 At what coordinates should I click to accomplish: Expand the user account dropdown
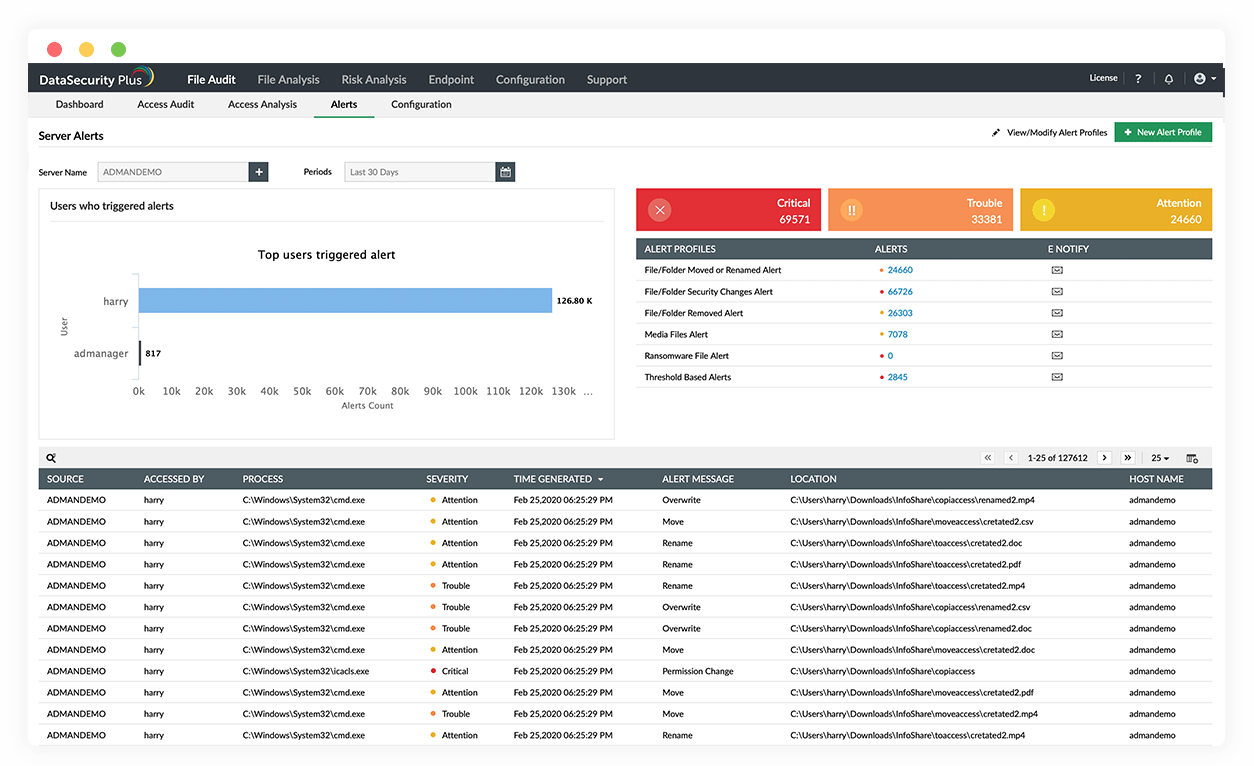tap(1204, 79)
